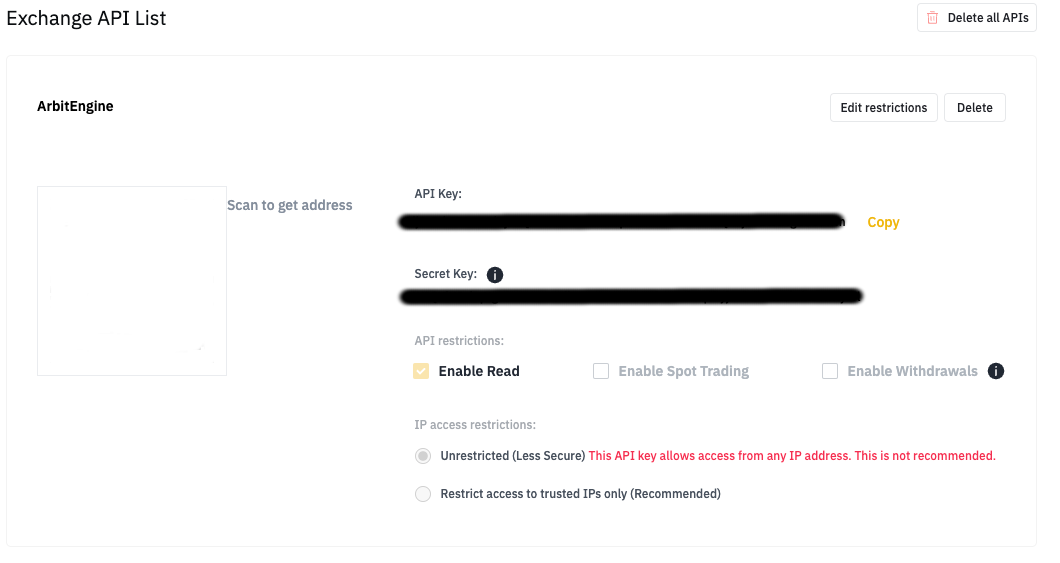
Task: Click the IP access restrictions label
Action: 475,425
